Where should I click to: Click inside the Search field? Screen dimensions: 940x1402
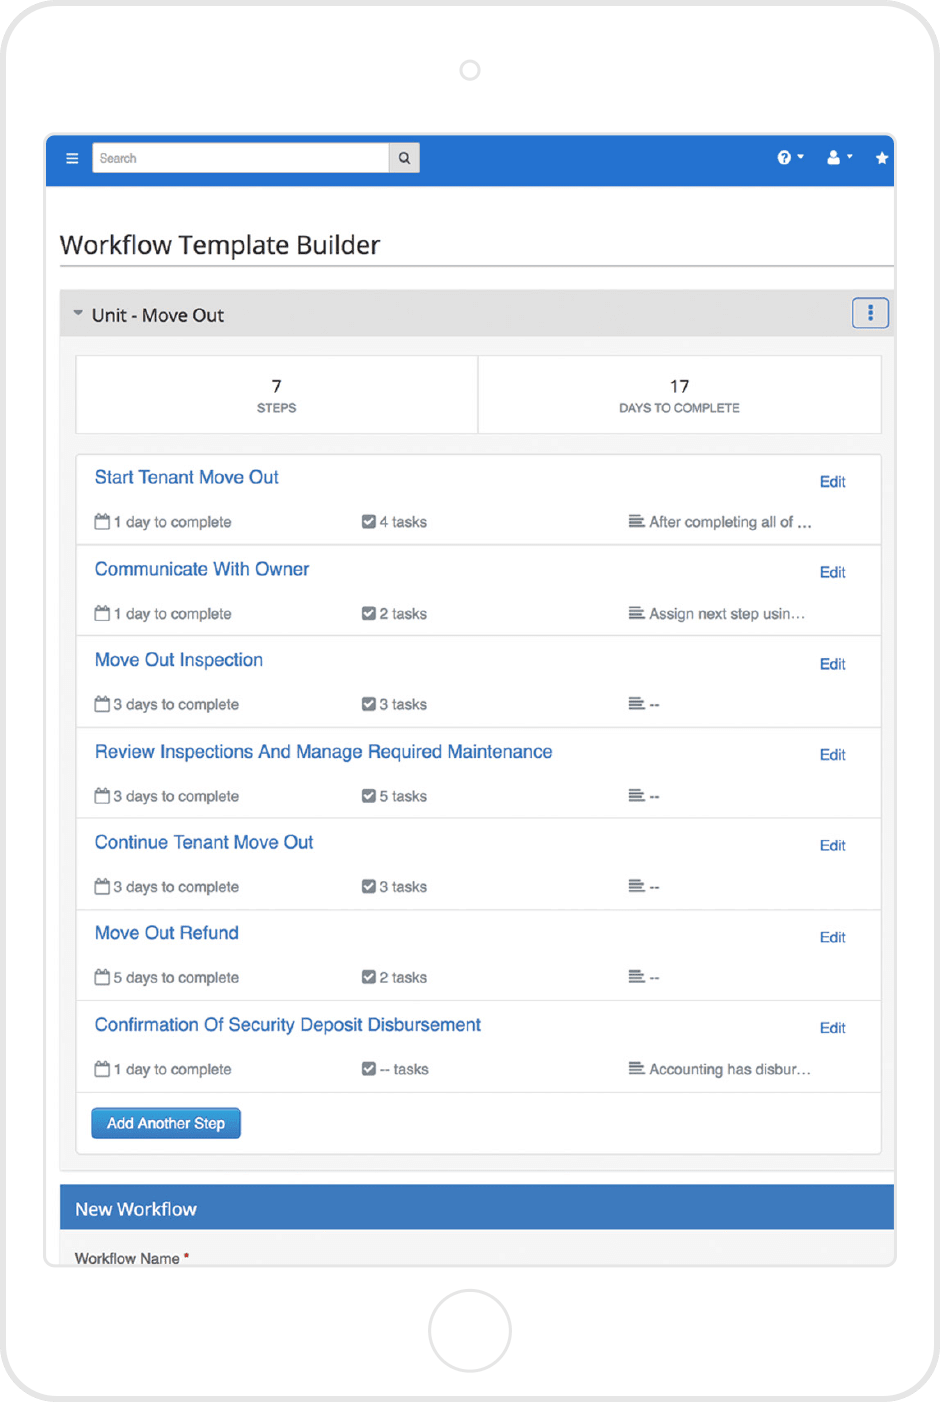[x=240, y=158]
